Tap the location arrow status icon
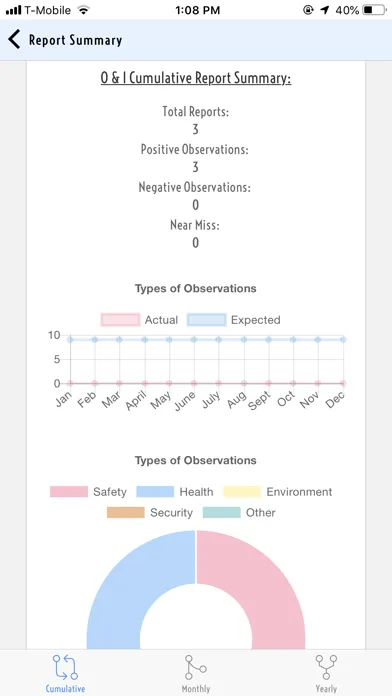The height and width of the screenshot is (696, 392). pos(325,10)
